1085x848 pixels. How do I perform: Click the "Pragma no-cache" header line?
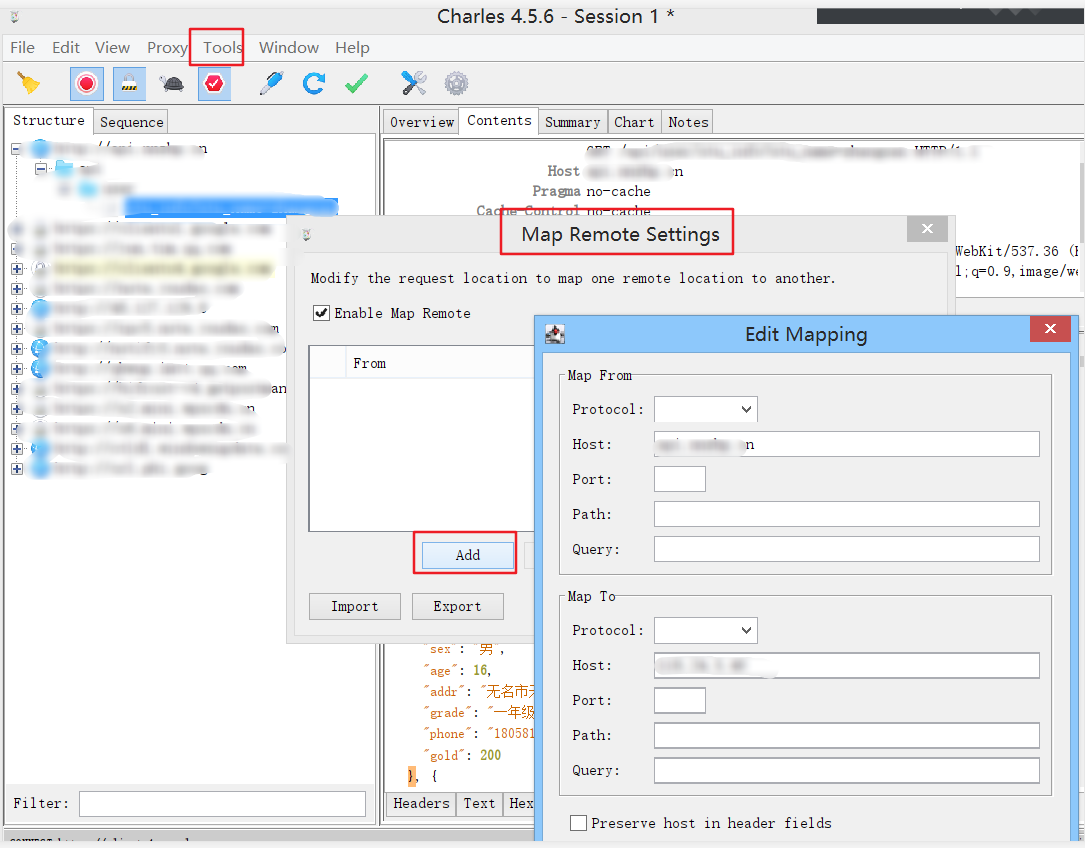click(x=591, y=191)
